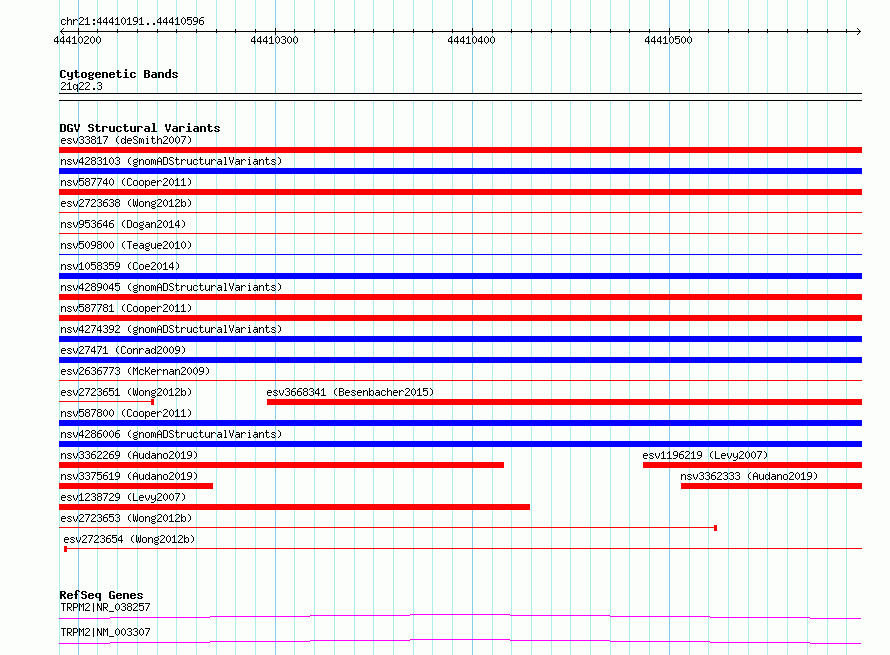Click the blue bar under nsv4283103
The image size is (890, 655).
click(460, 171)
